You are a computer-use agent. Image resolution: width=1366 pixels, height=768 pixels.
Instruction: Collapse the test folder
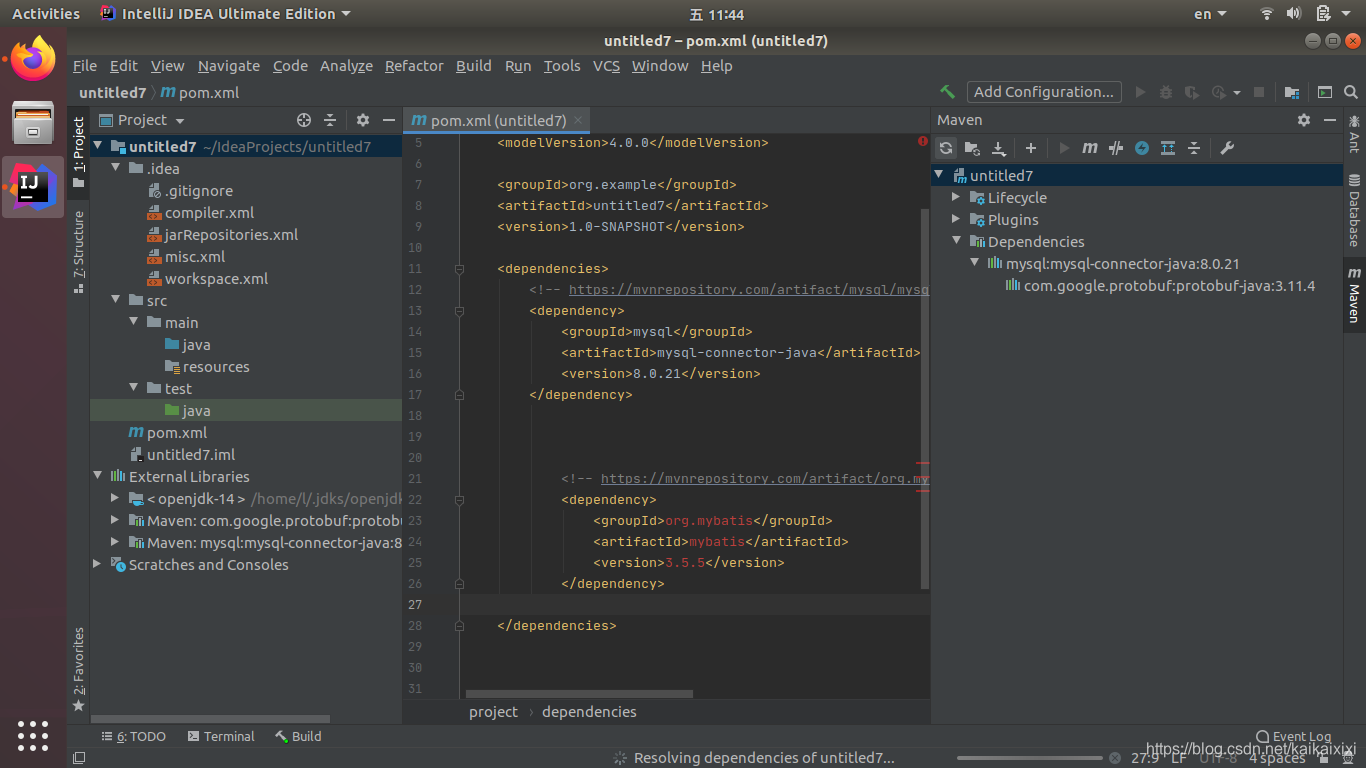(134, 389)
